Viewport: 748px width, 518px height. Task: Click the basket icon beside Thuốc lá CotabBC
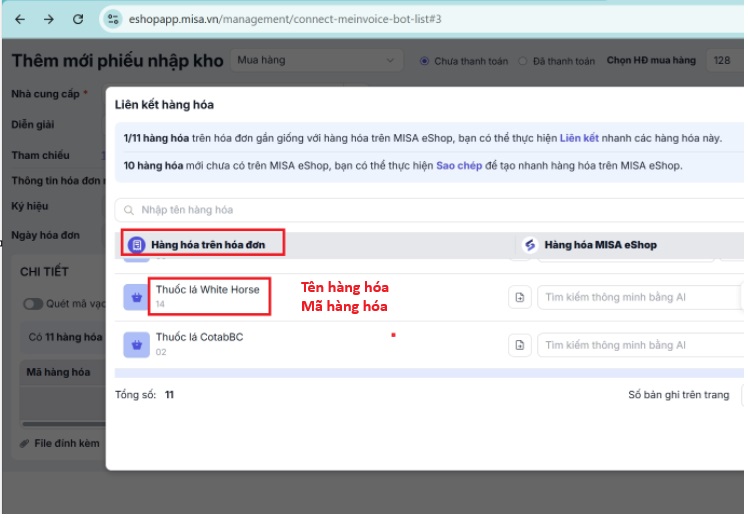[136, 345]
